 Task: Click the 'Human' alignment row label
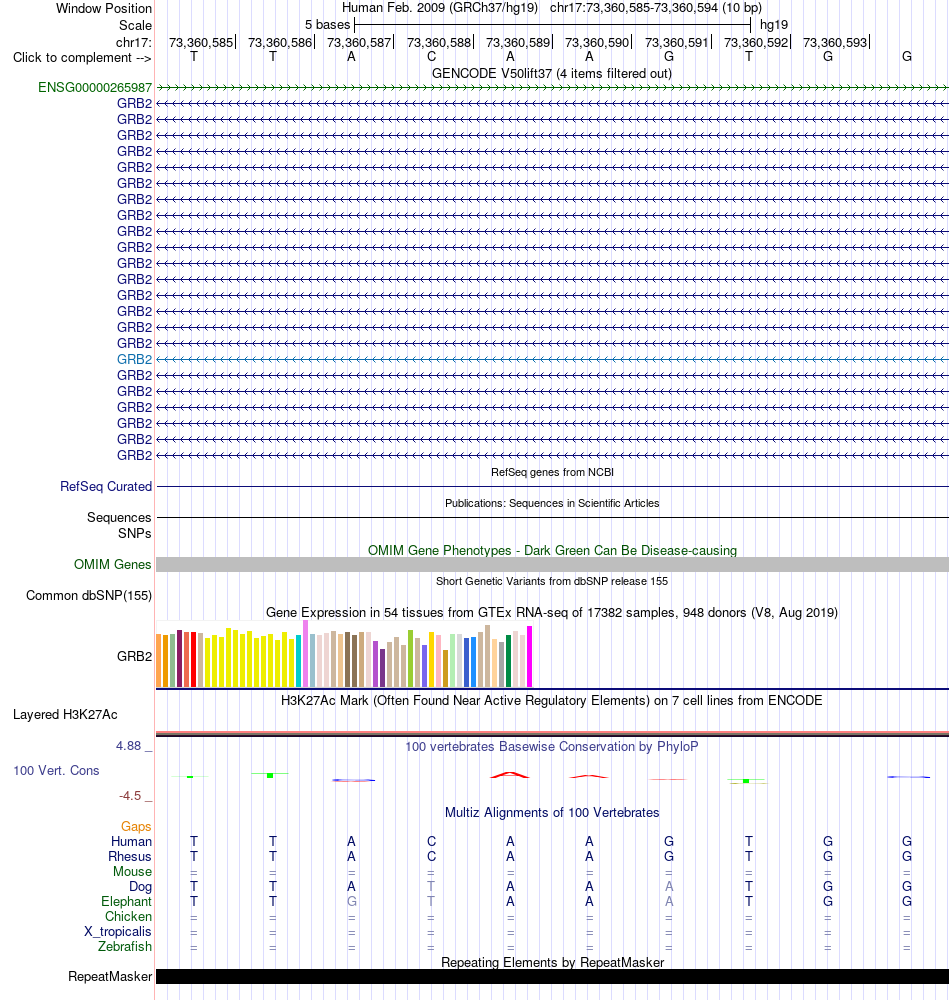point(131,841)
